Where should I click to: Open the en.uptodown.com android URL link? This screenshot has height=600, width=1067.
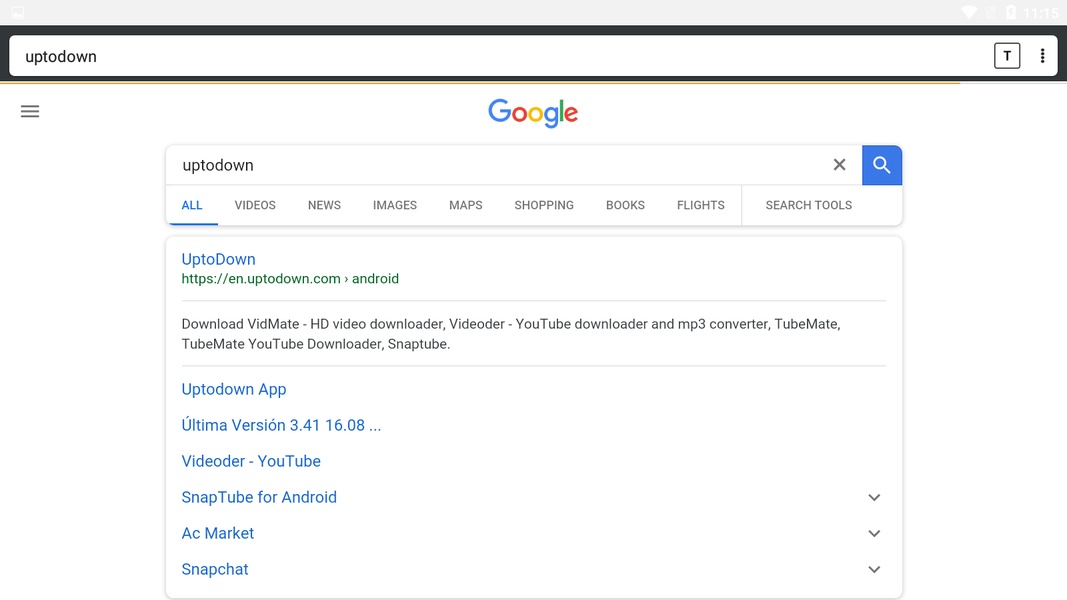[290, 279]
